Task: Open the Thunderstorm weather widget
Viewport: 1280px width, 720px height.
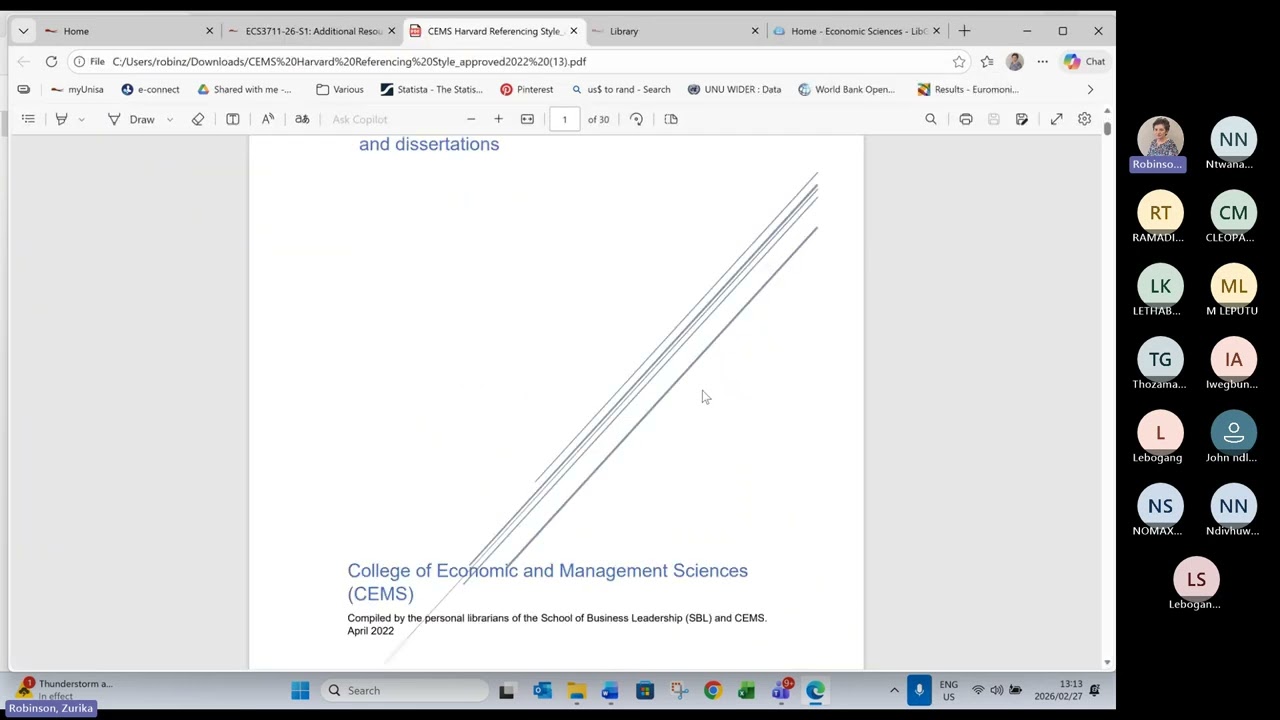Action: [65, 689]
